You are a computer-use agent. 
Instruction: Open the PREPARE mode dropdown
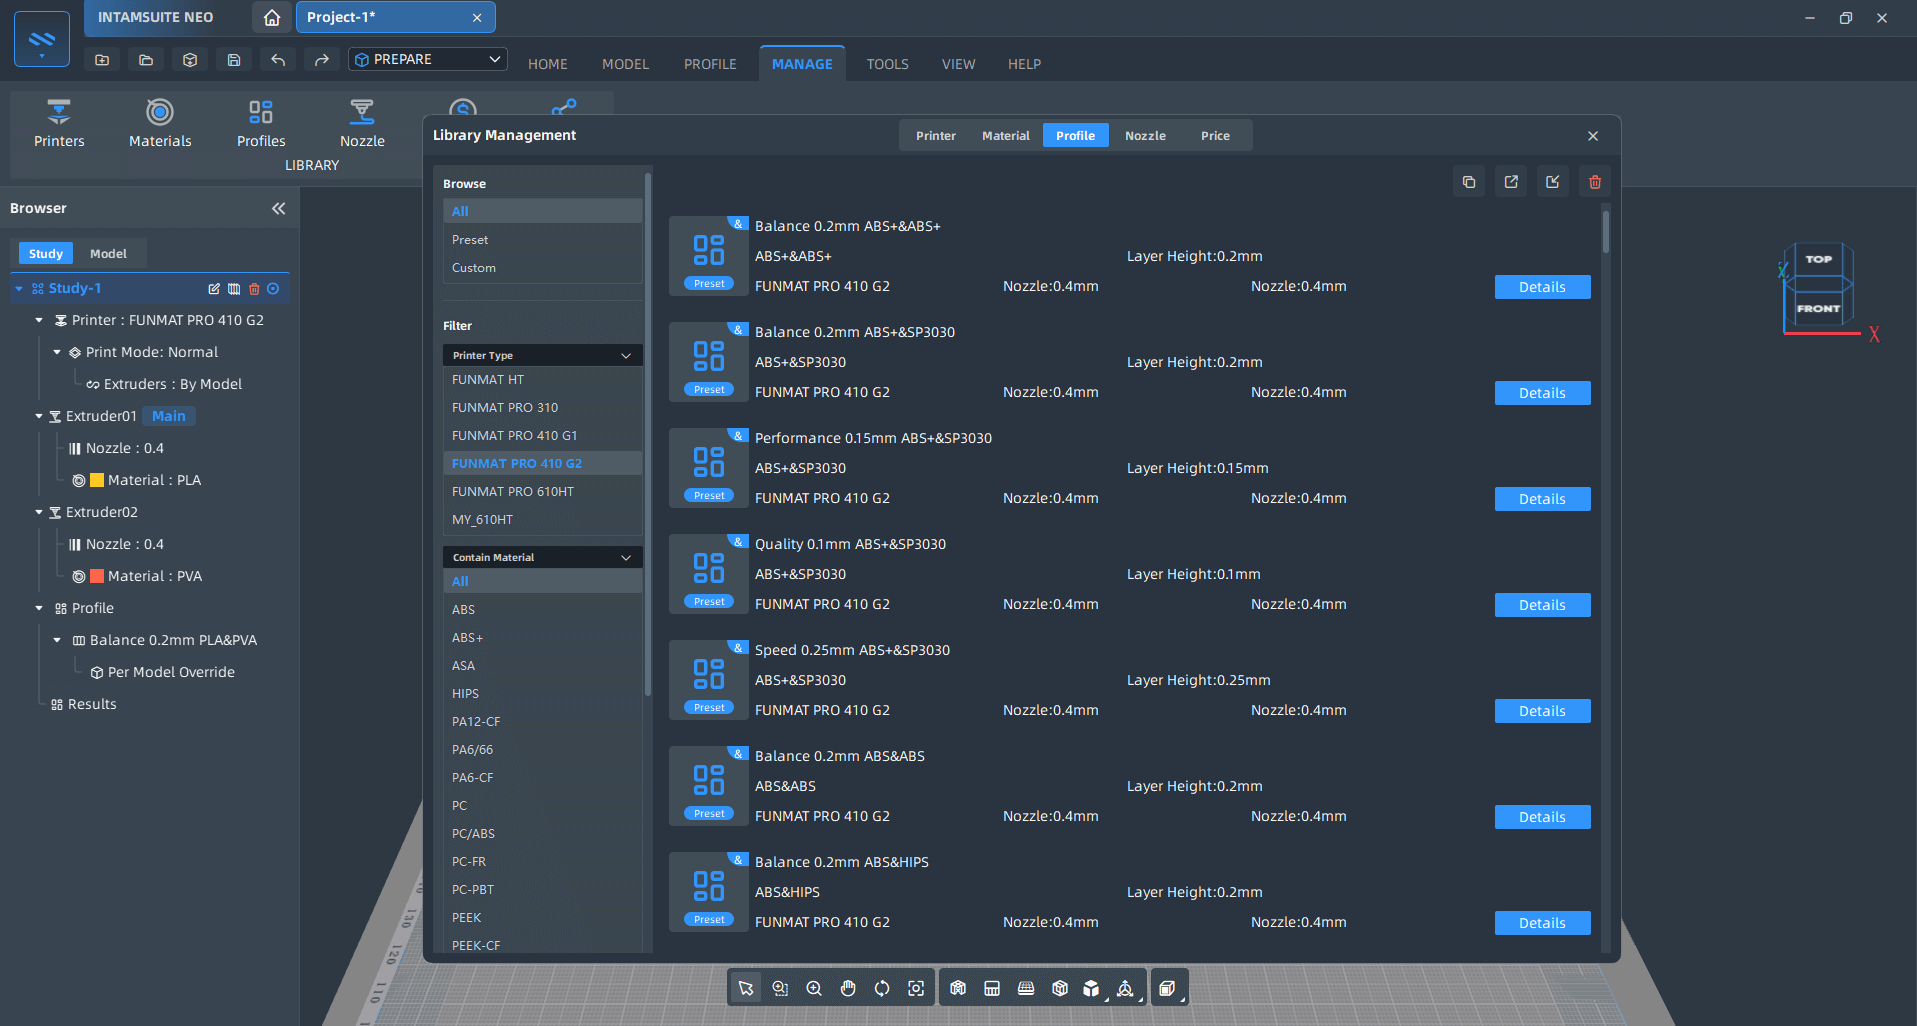pos(428,60)
